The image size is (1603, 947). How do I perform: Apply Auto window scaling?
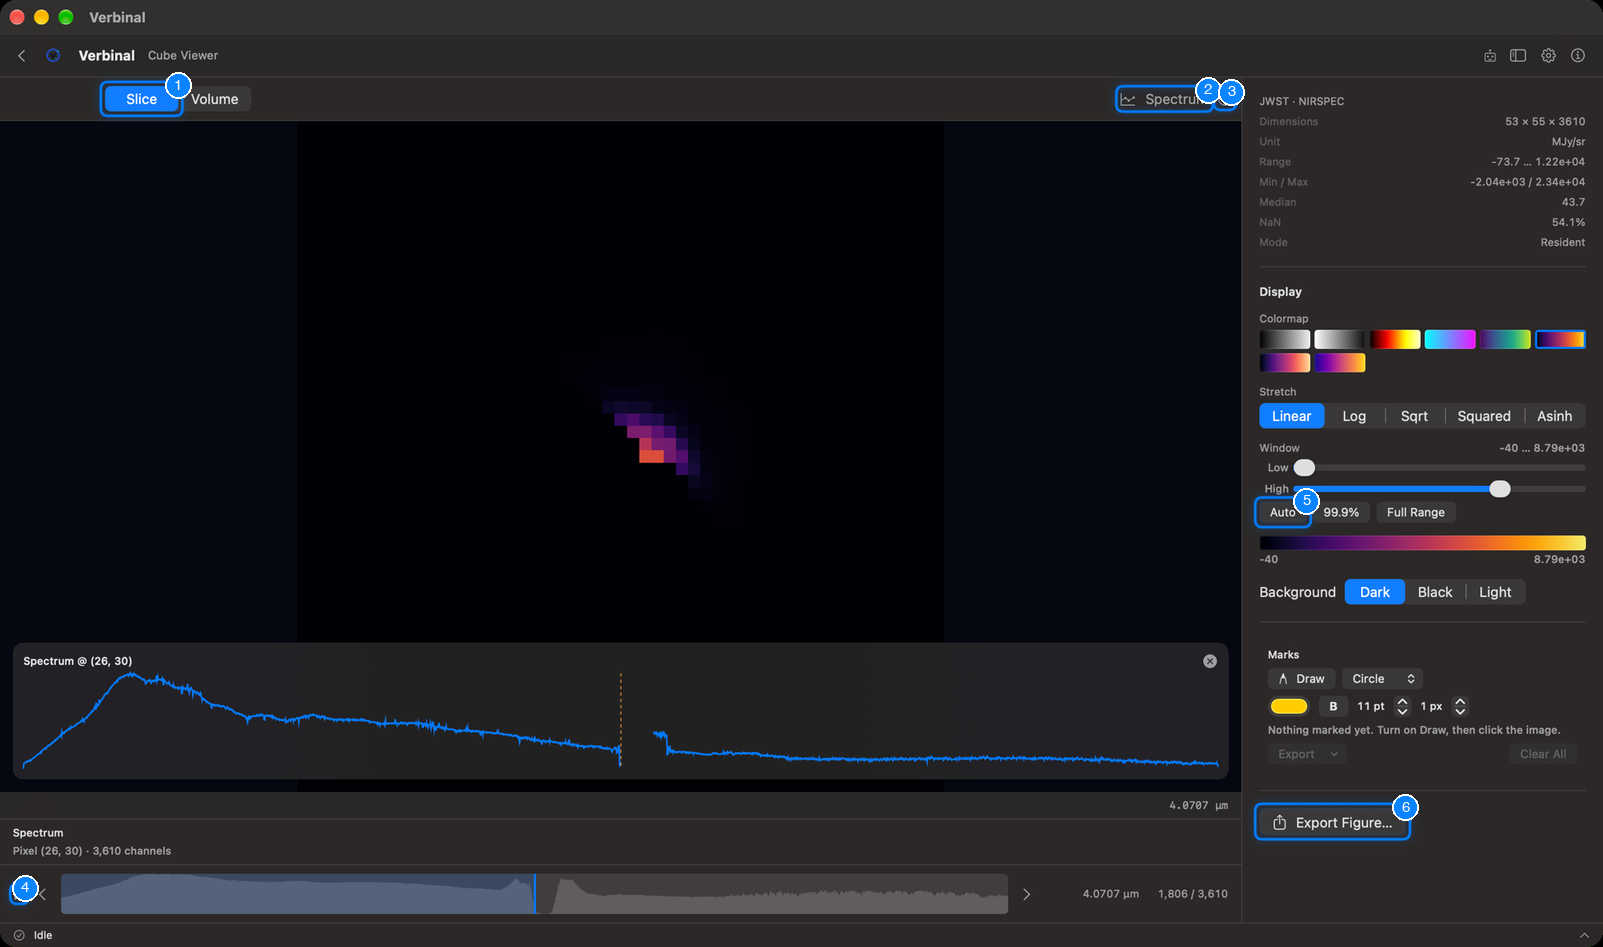1282,512
